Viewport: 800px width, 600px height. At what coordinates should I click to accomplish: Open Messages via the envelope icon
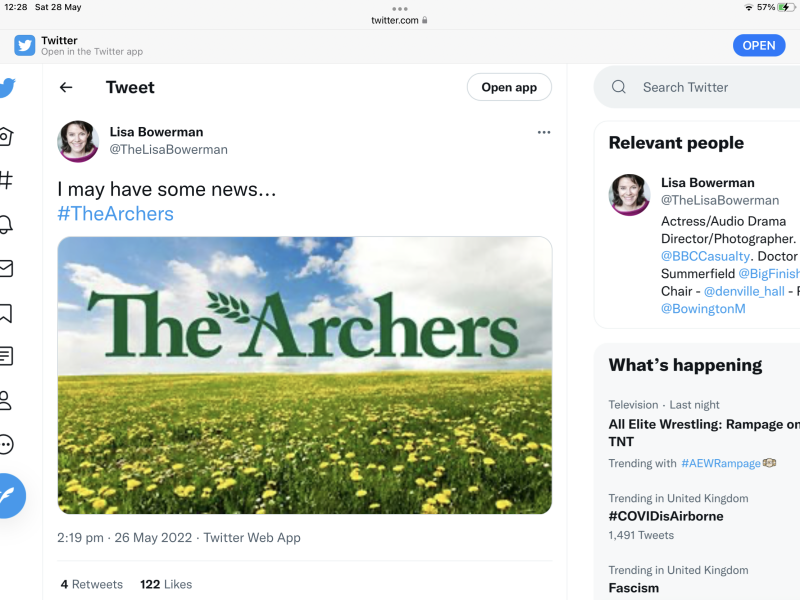[10, 269]
